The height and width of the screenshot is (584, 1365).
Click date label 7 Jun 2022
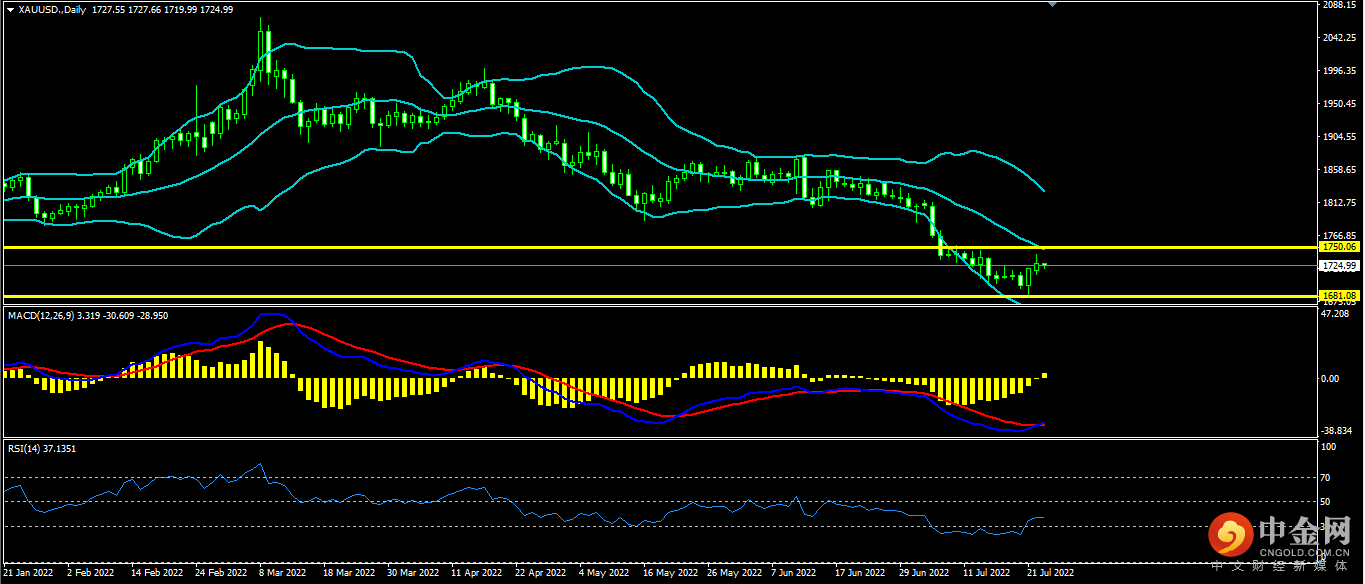[x=795, y=574]
